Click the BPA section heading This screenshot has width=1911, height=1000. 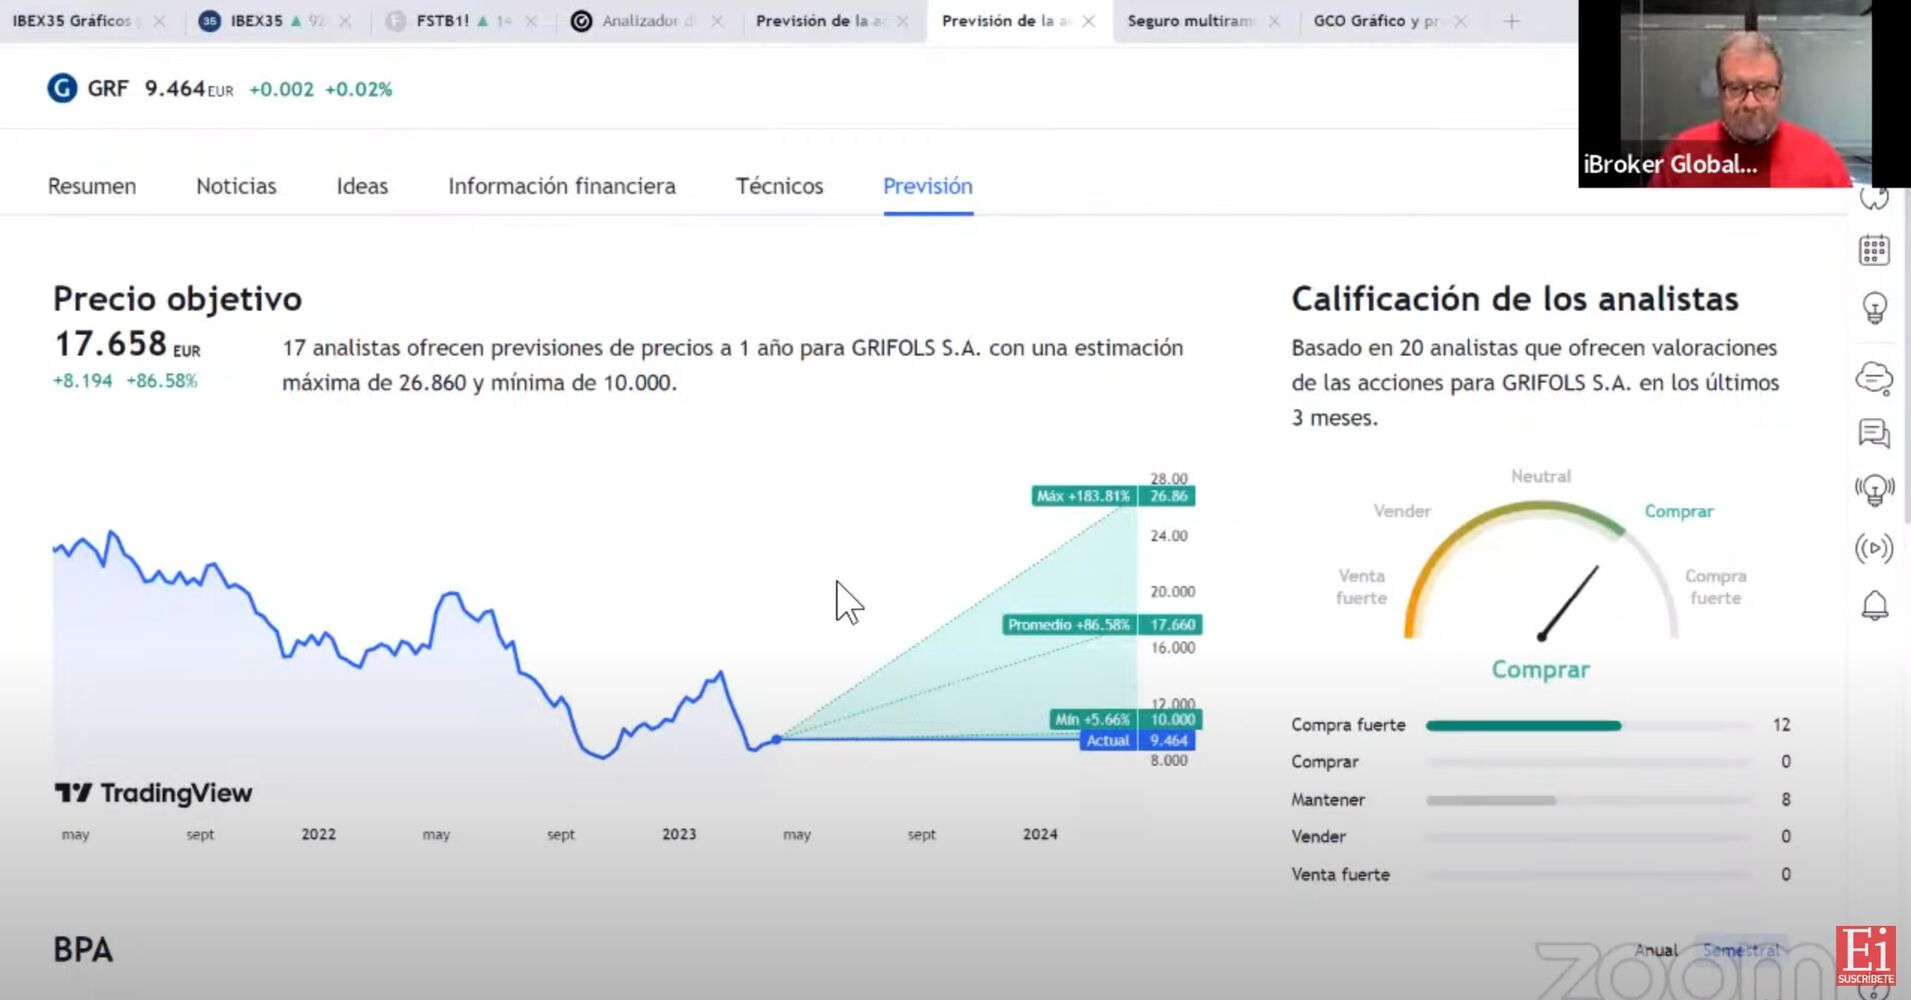pyautogui.click(x=83, y=950)
